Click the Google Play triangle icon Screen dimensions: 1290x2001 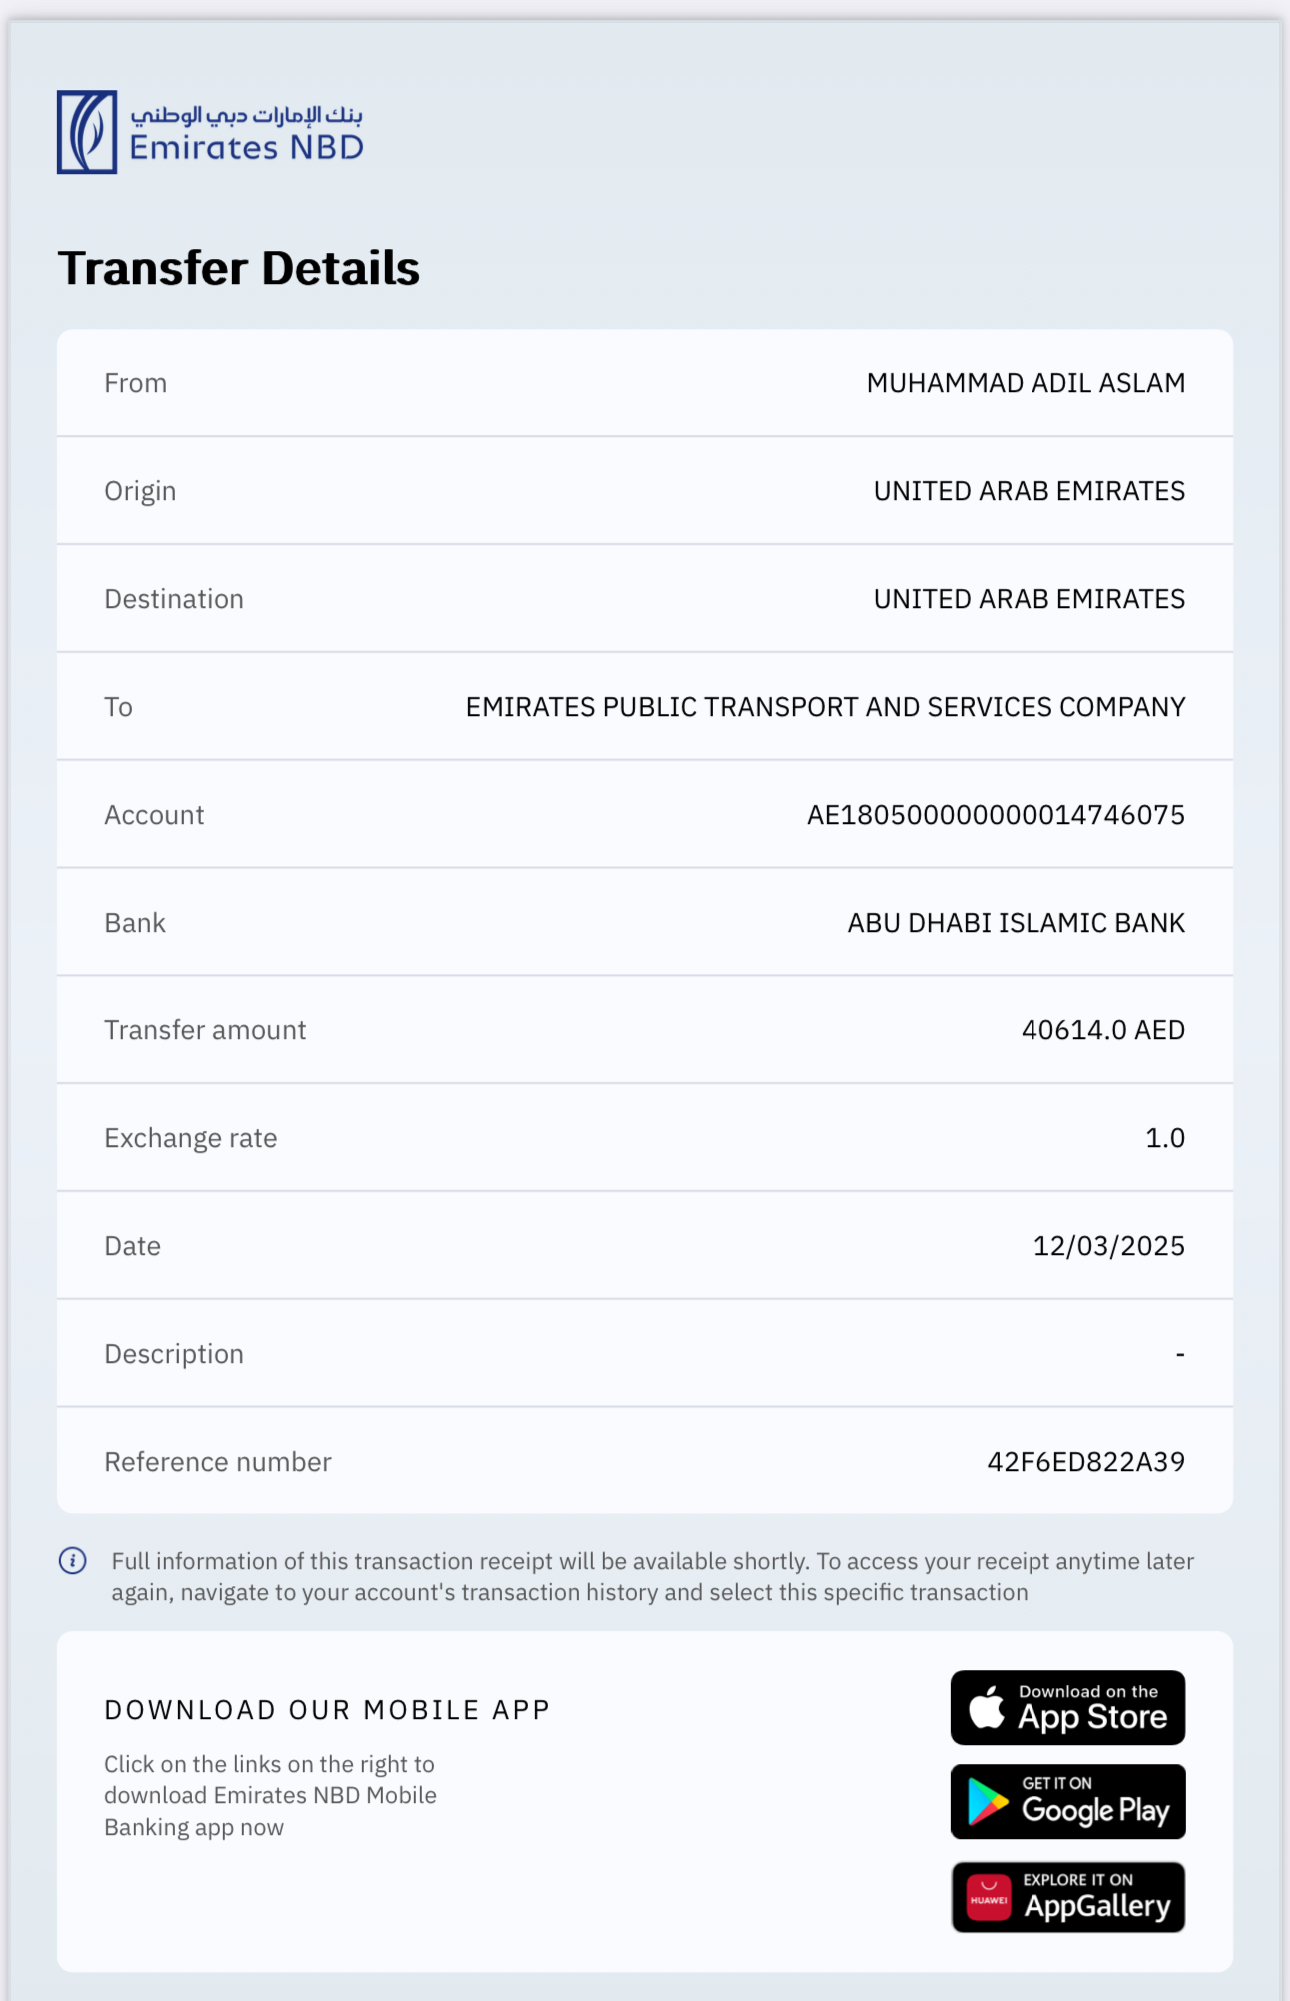click(988, 1802)
